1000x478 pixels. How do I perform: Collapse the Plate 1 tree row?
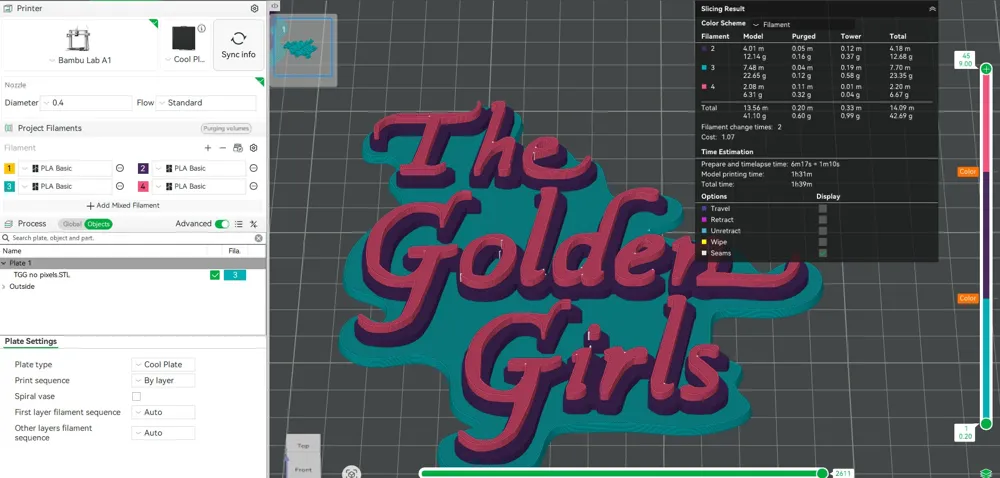(4, 263)
